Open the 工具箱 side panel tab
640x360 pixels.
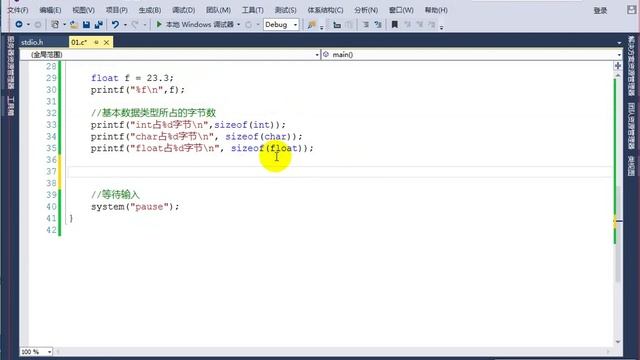[x=11, y=106]
